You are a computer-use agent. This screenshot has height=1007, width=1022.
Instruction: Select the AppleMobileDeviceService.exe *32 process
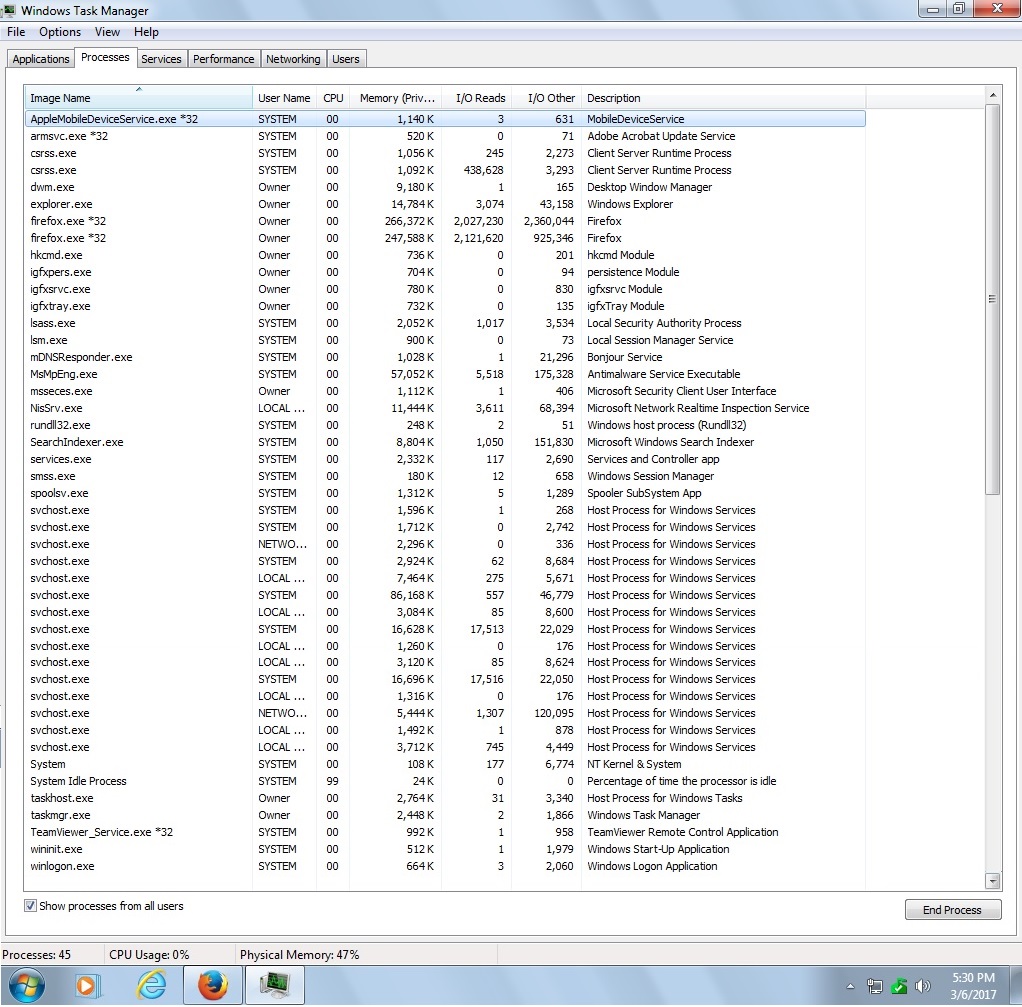pyautogui.click(x=445, y=119)
